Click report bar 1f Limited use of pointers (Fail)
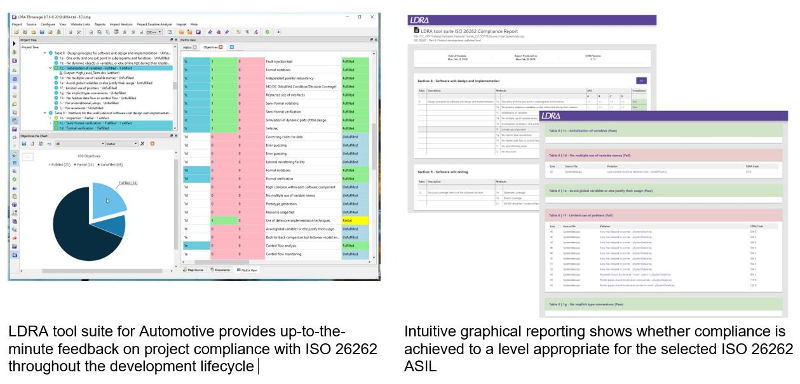 [x=663, y=215]
